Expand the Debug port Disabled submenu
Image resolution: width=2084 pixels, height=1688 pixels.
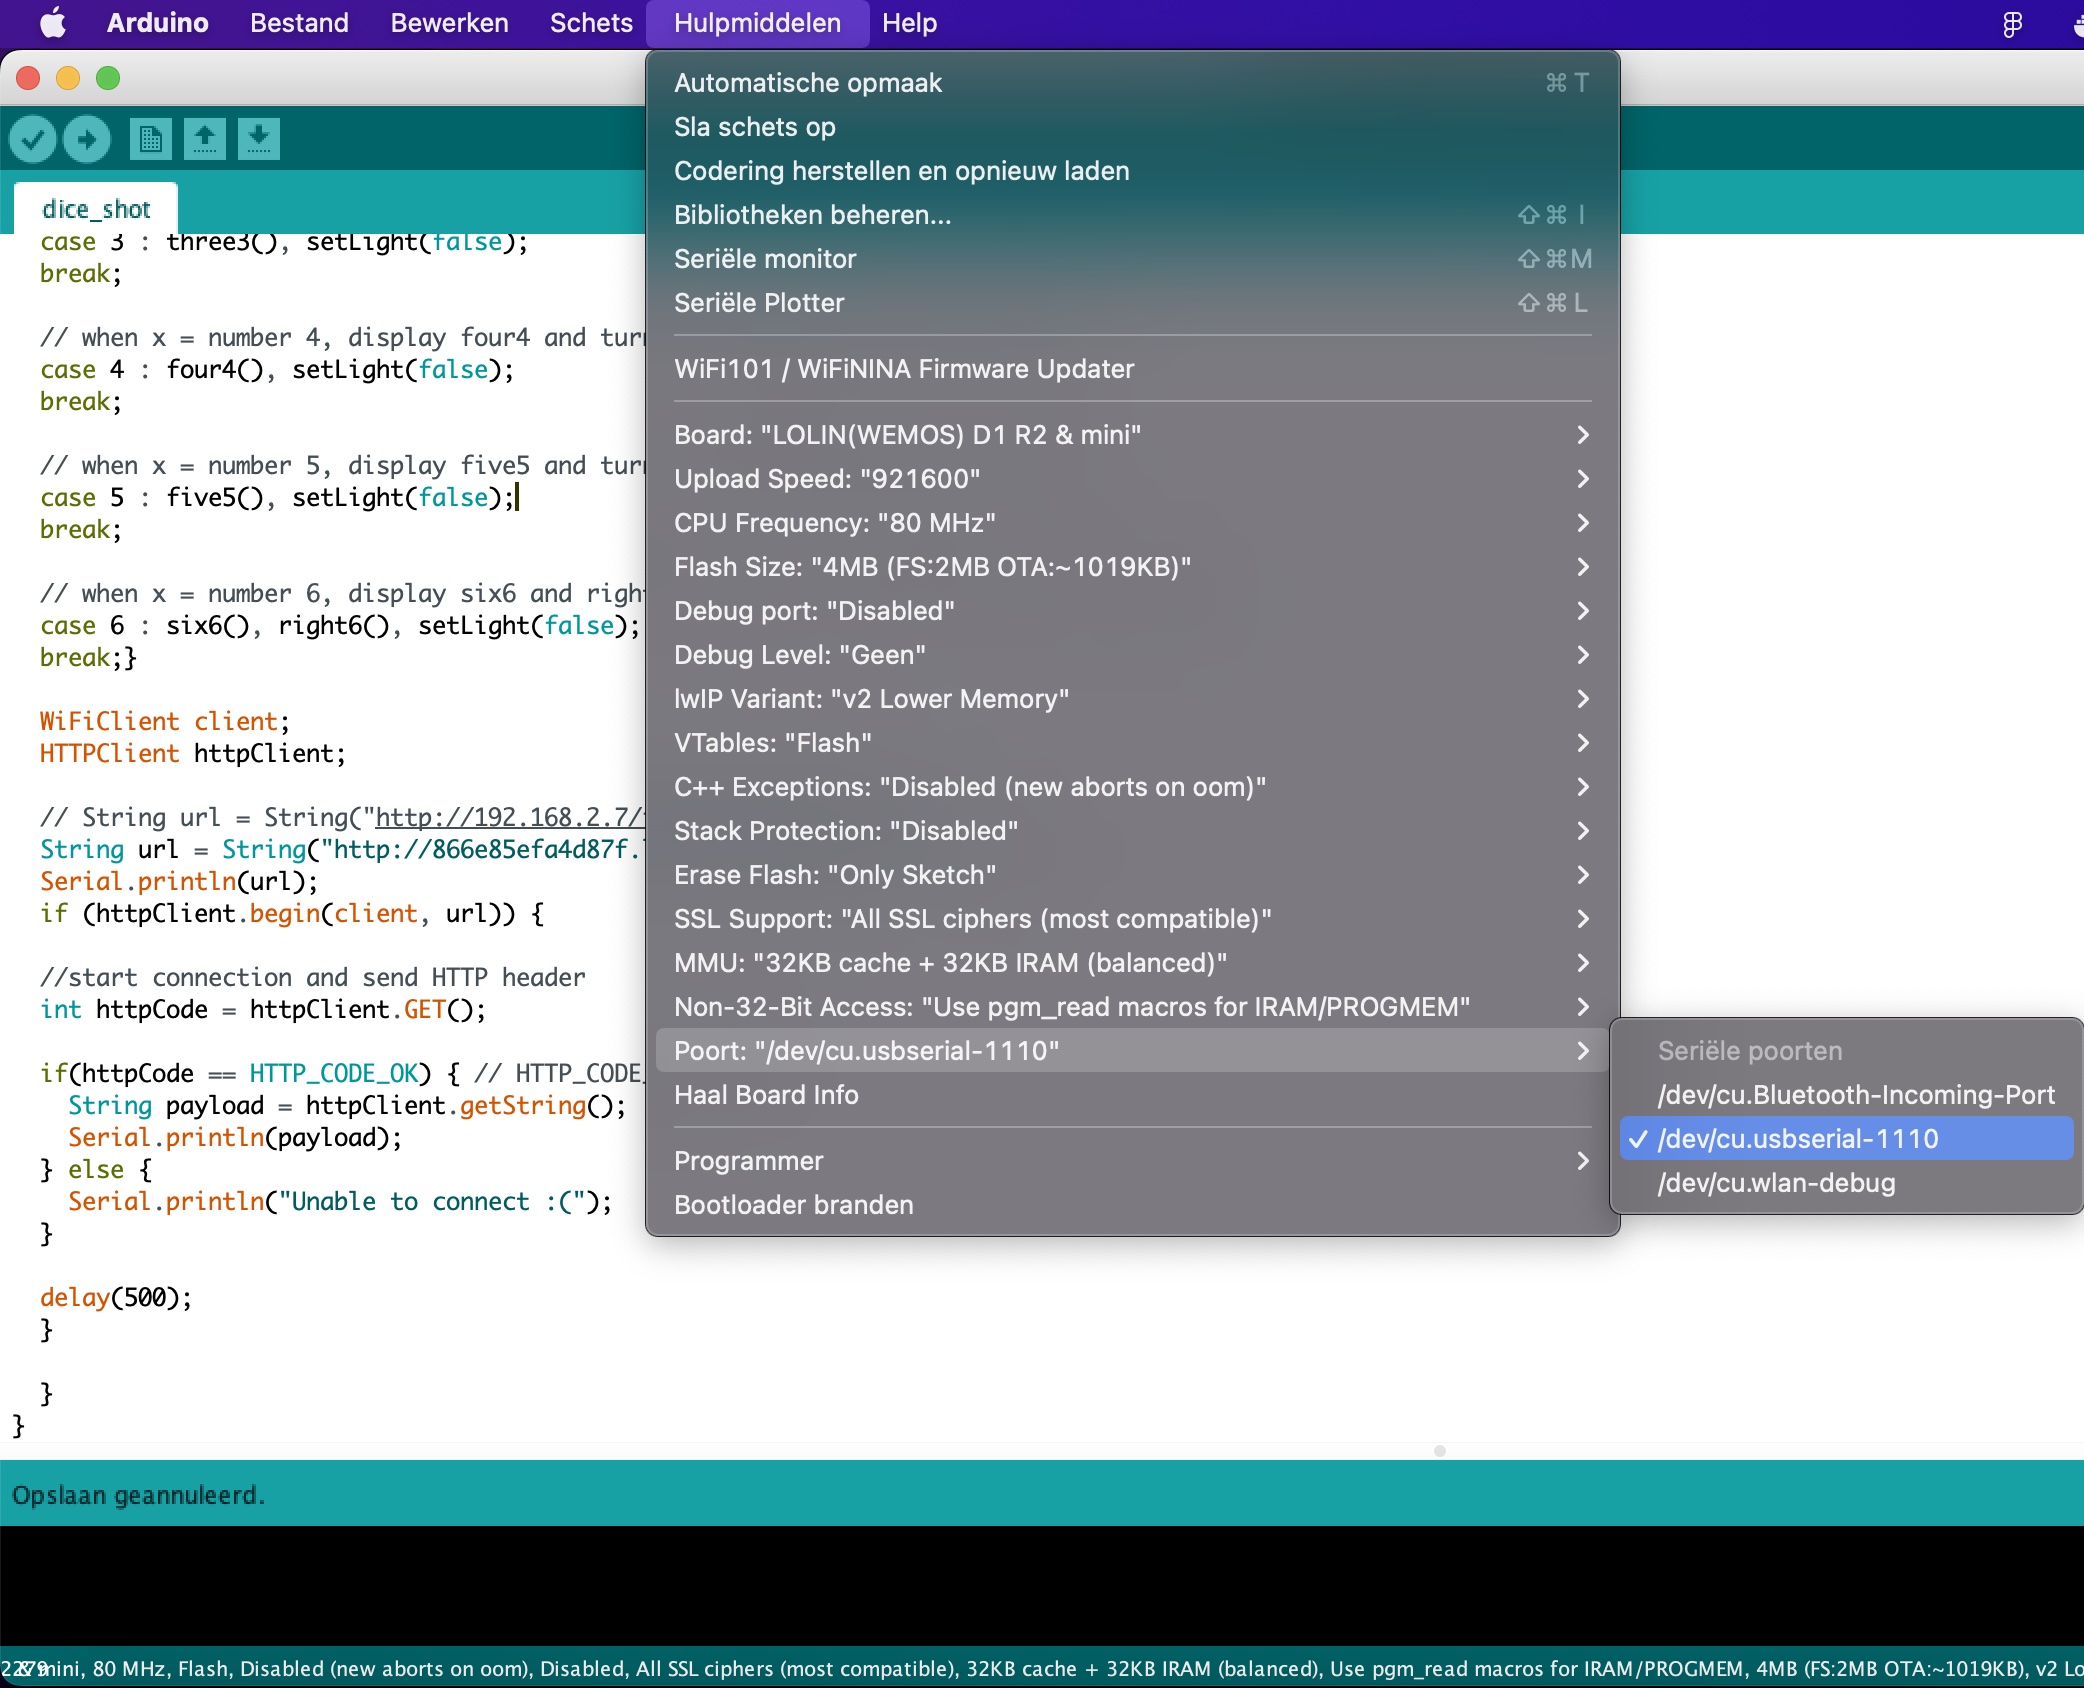1132,611
